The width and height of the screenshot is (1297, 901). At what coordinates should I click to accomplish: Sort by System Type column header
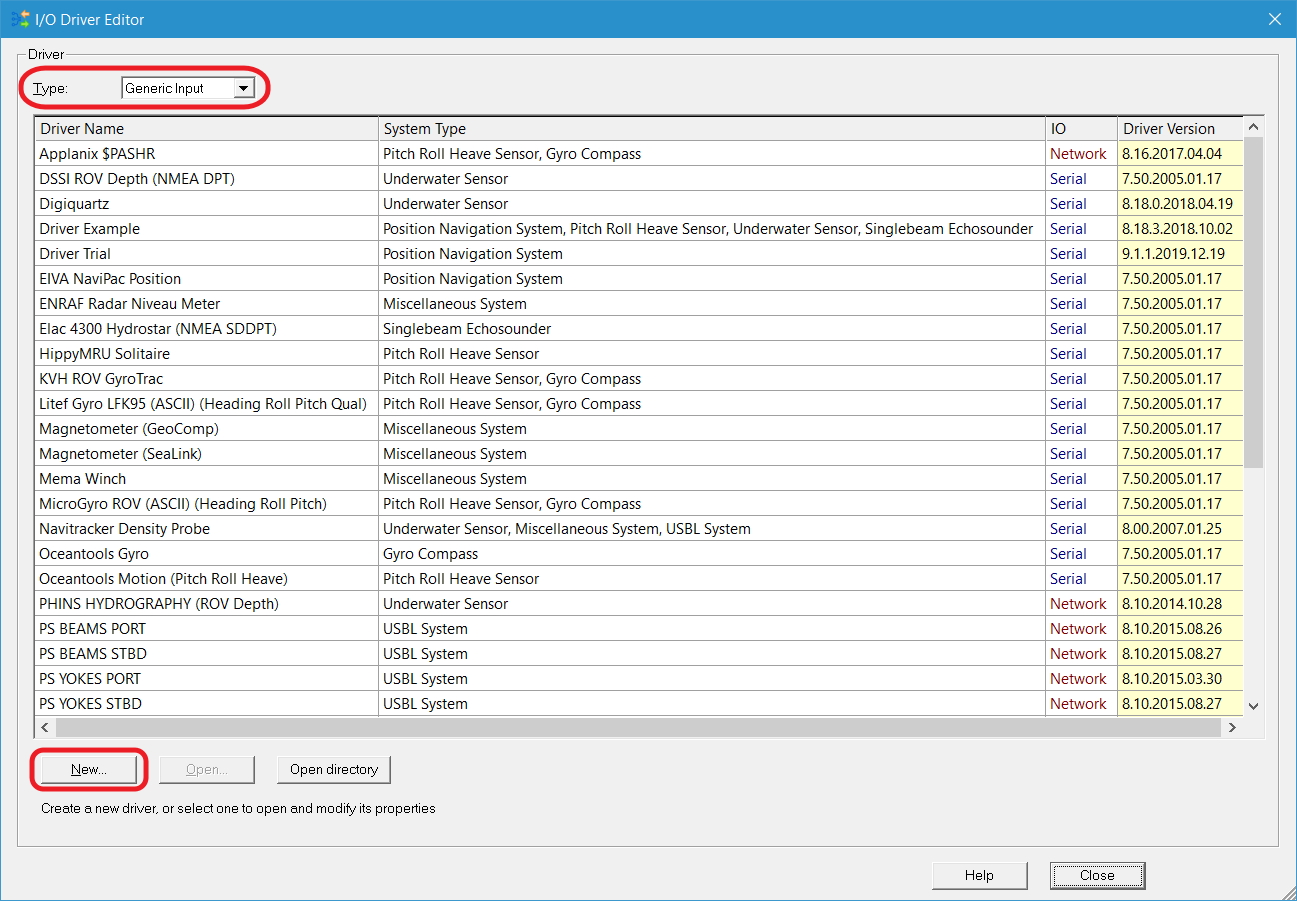tap(710, 129)
